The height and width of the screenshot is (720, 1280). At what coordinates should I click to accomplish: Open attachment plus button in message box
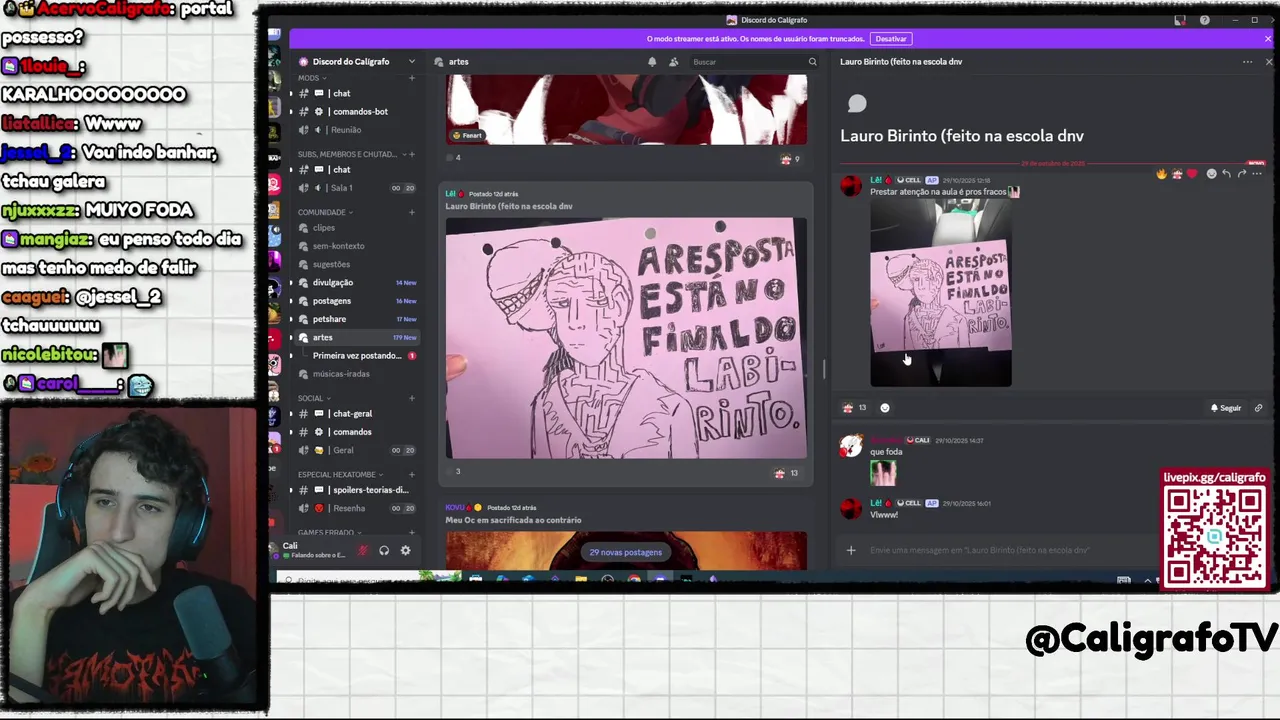[851, 550]
